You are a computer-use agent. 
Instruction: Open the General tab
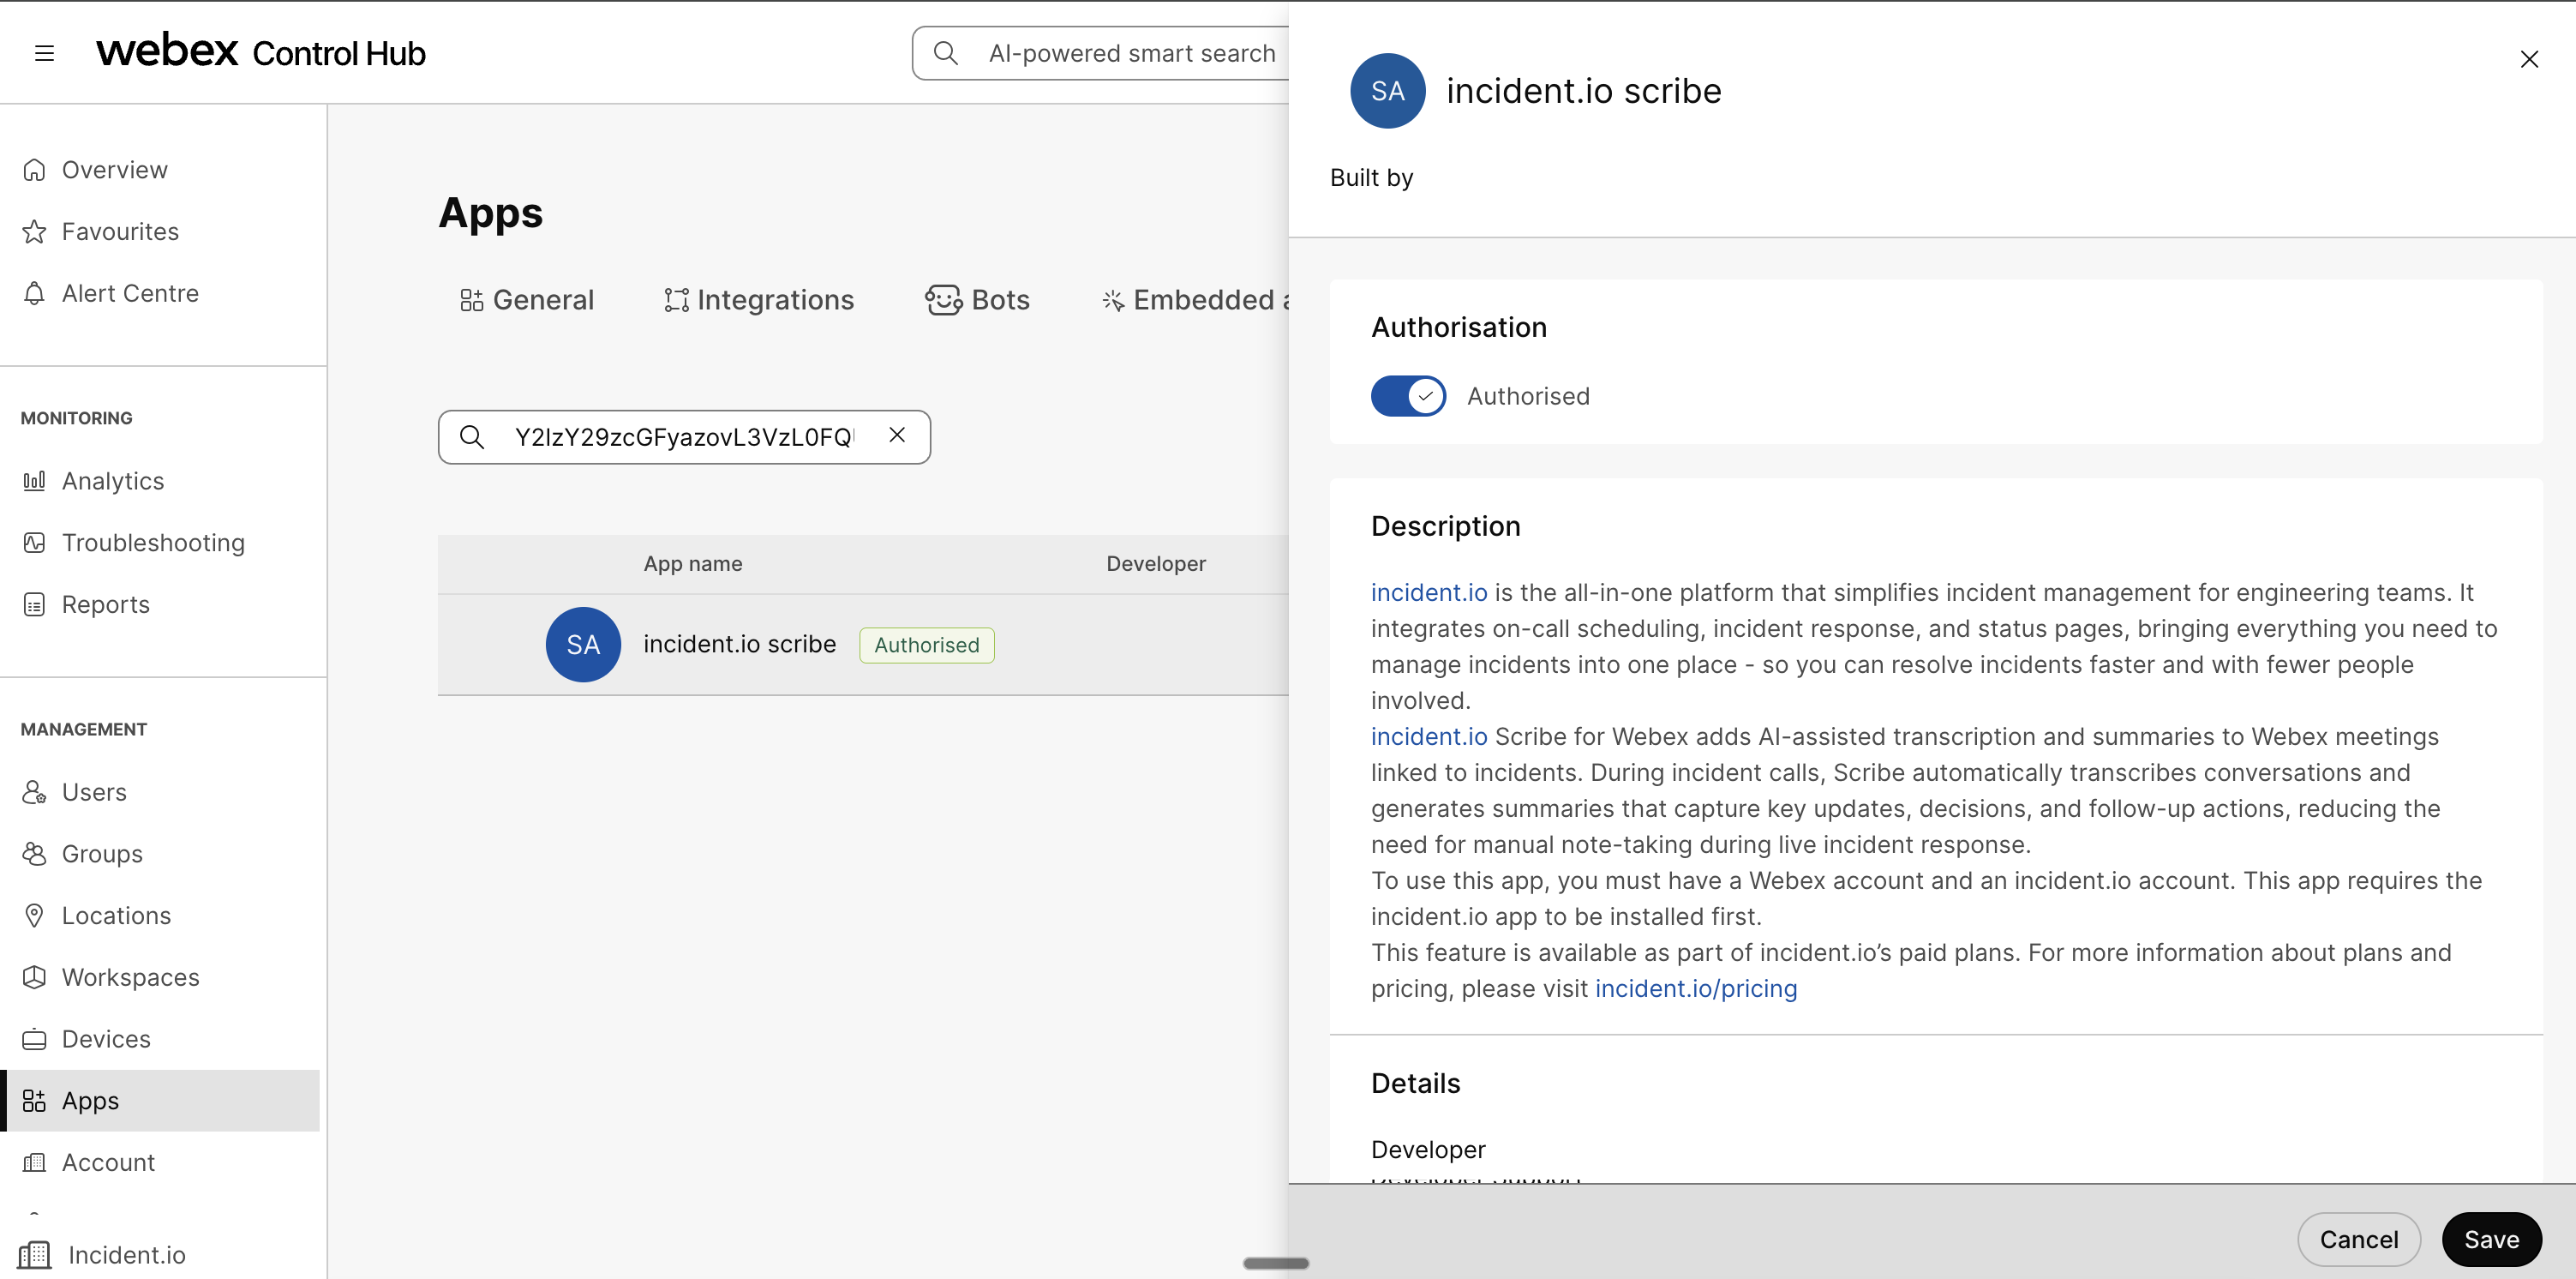[x=527, y=300]
